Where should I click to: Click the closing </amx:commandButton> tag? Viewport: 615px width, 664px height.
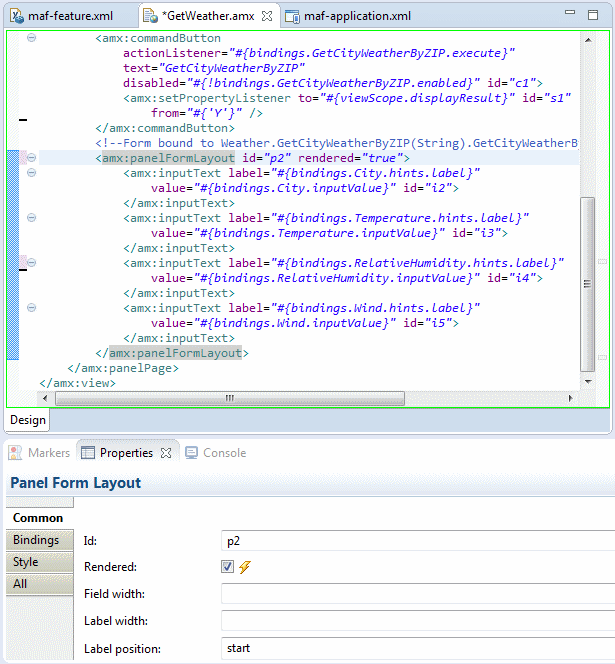pos(165,128)
